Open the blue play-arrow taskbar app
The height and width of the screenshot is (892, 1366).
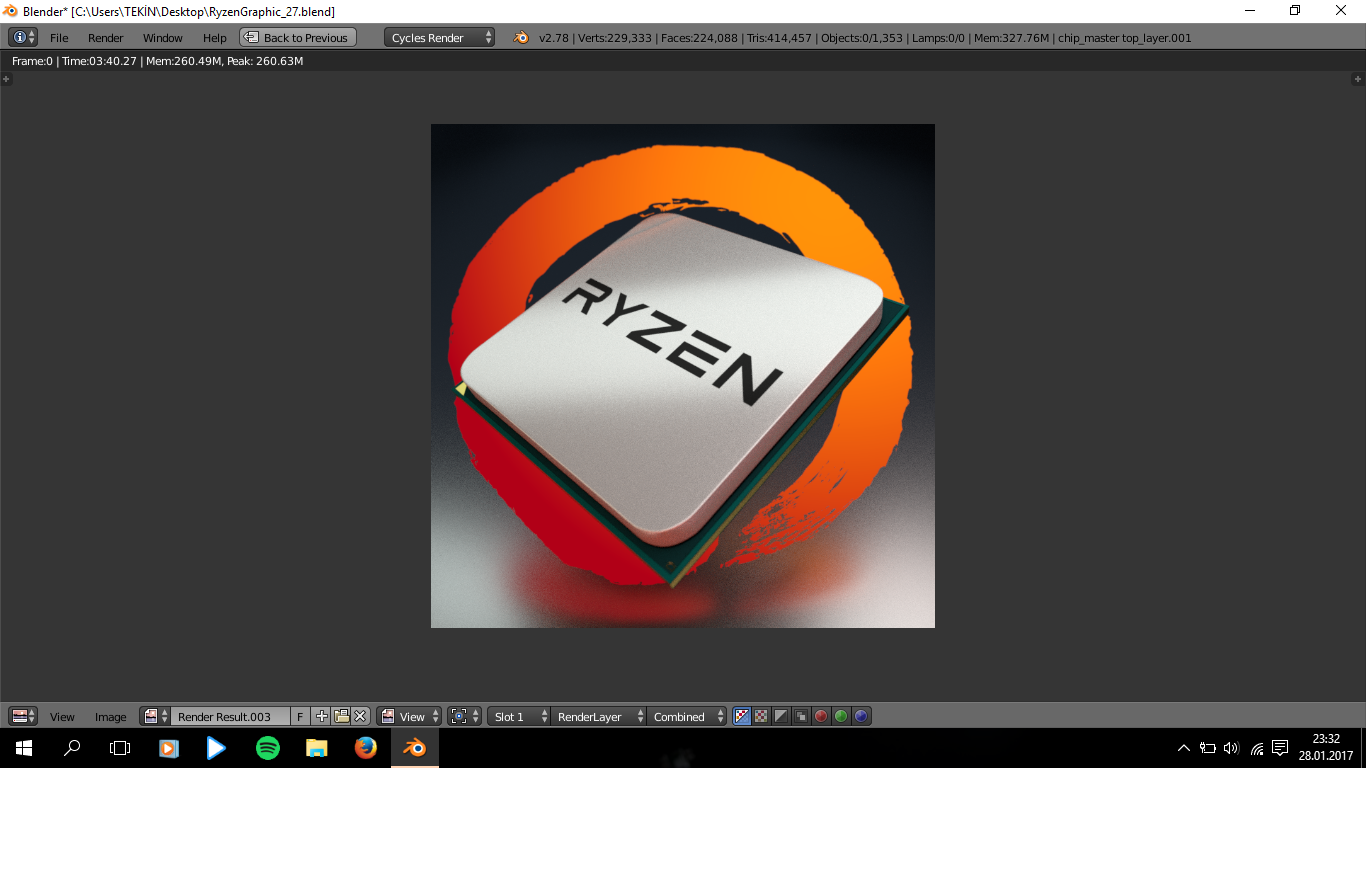[216, 748]
